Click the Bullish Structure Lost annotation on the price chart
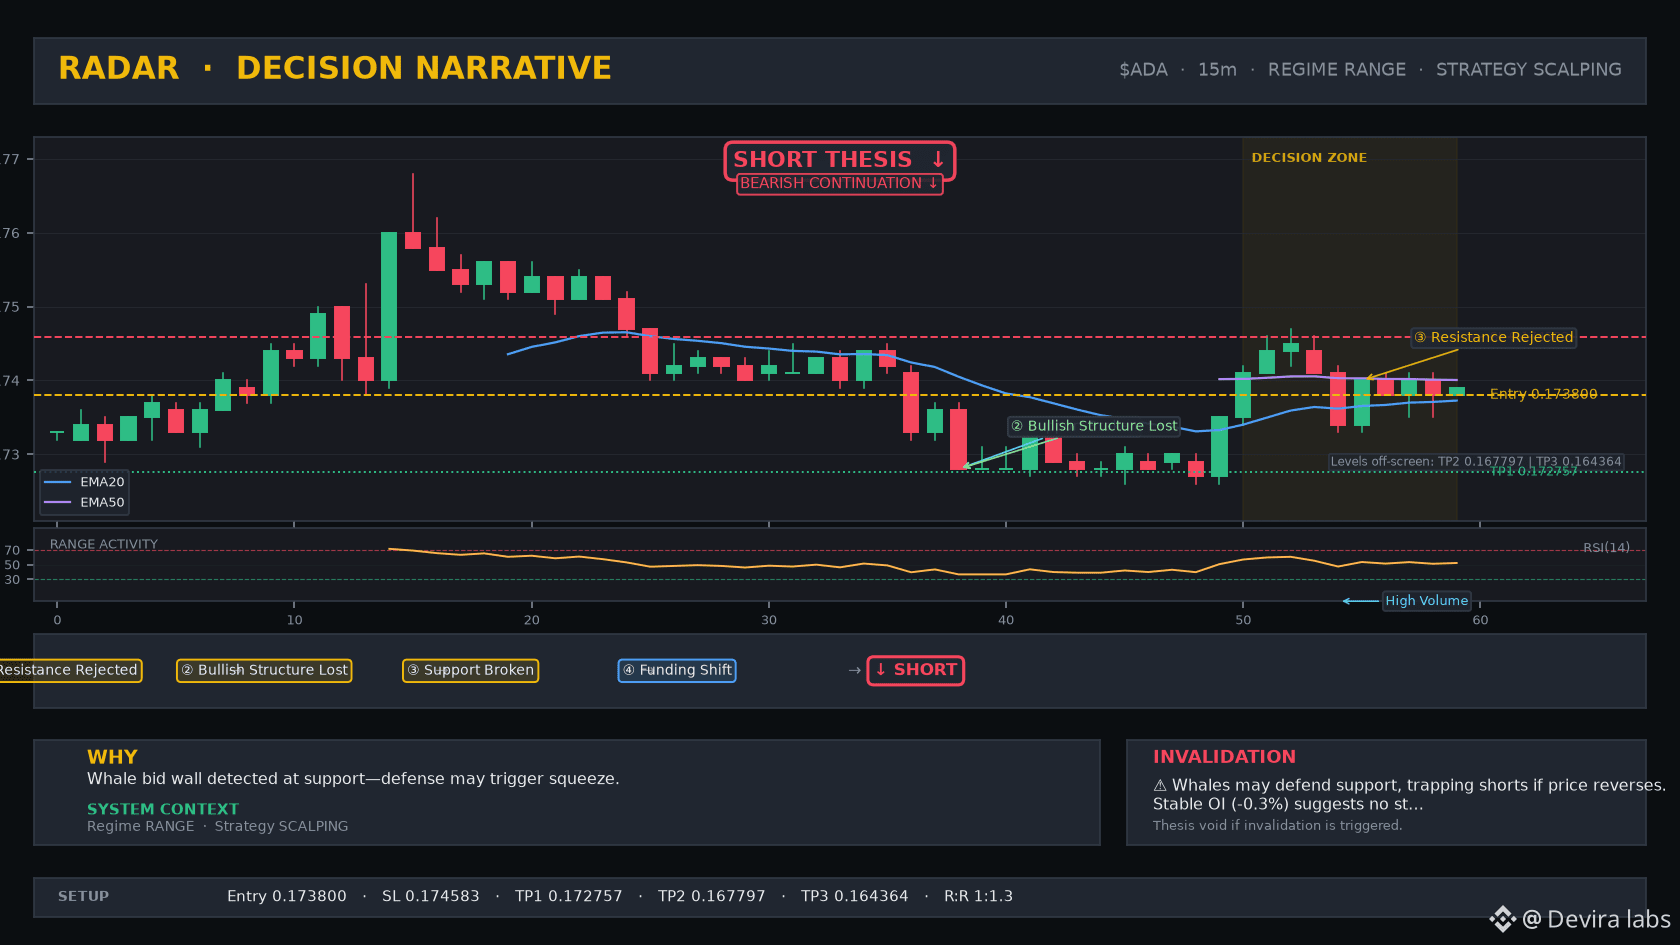Screen dimensions: 1680x945 point(1094,426)
